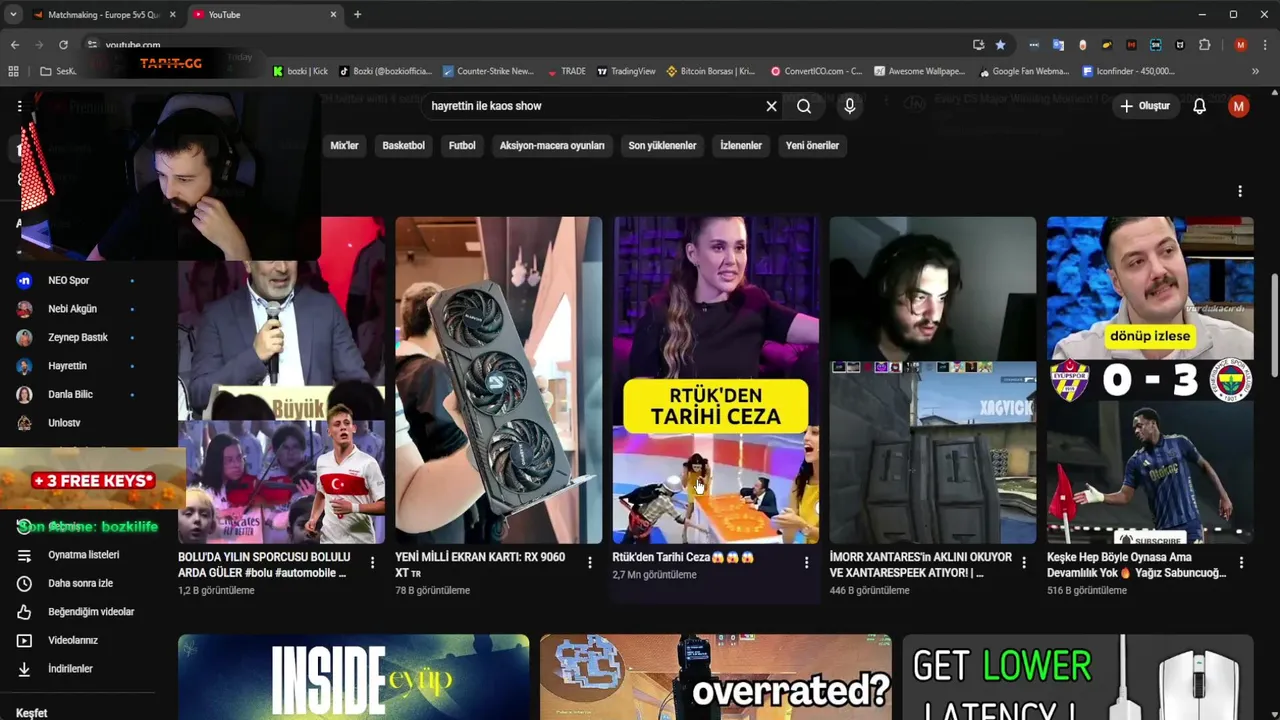
Task: Open the ConvertICO.com bookmark
Action: pyautogui.click(x=816, y=71)
